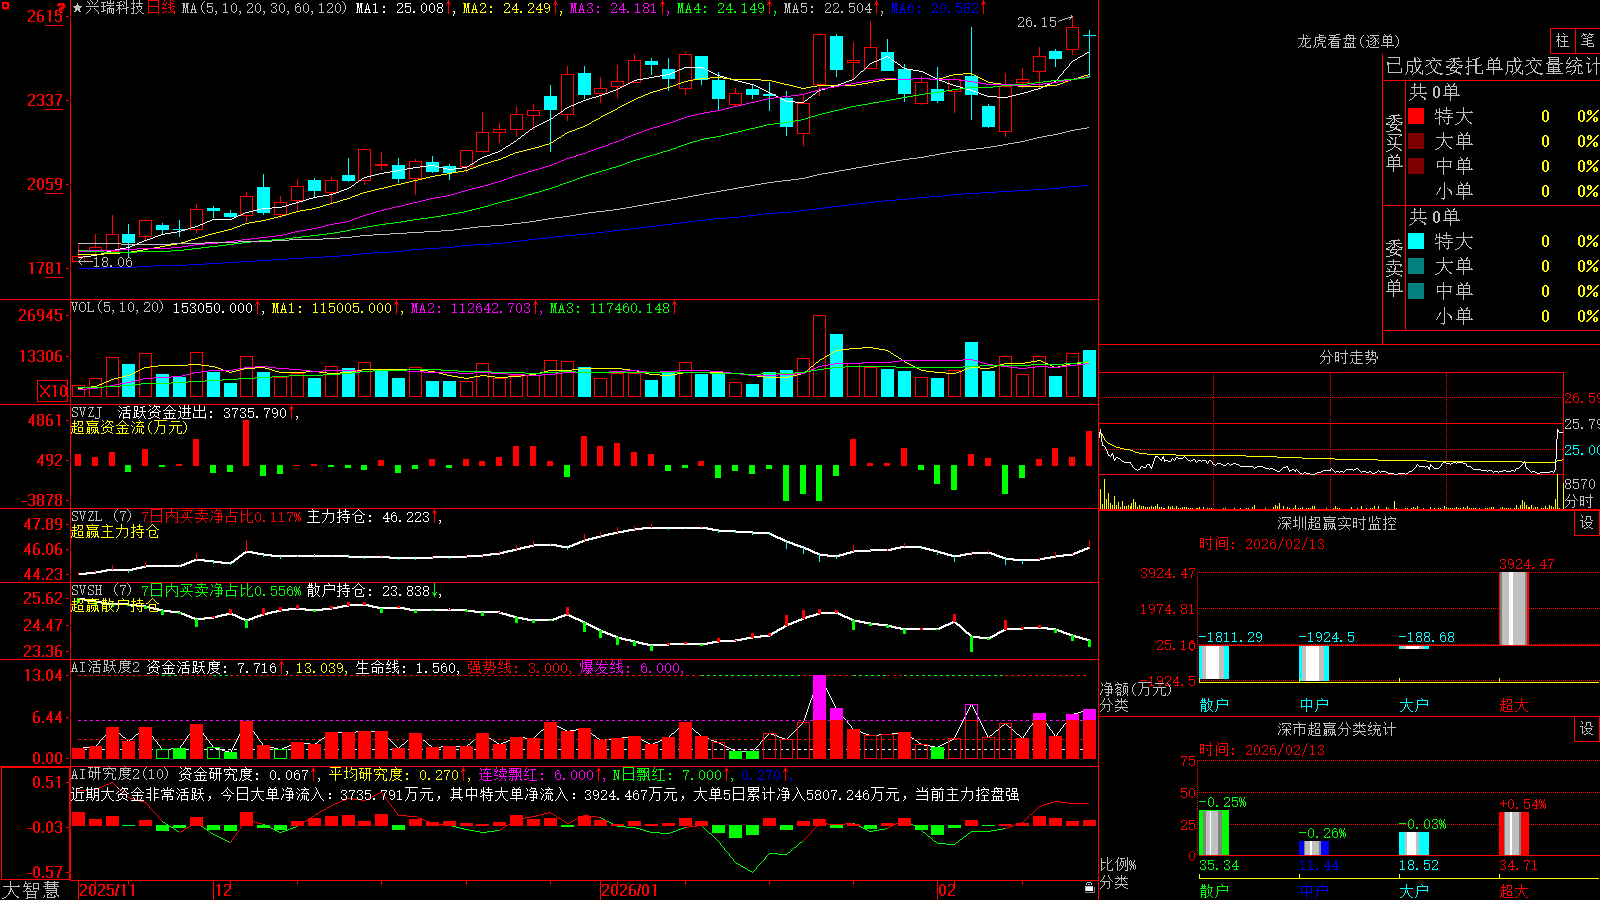
Task: Click the 散户 ratio bar labeled -0.25%
Action: click(x=1214, y=833)
